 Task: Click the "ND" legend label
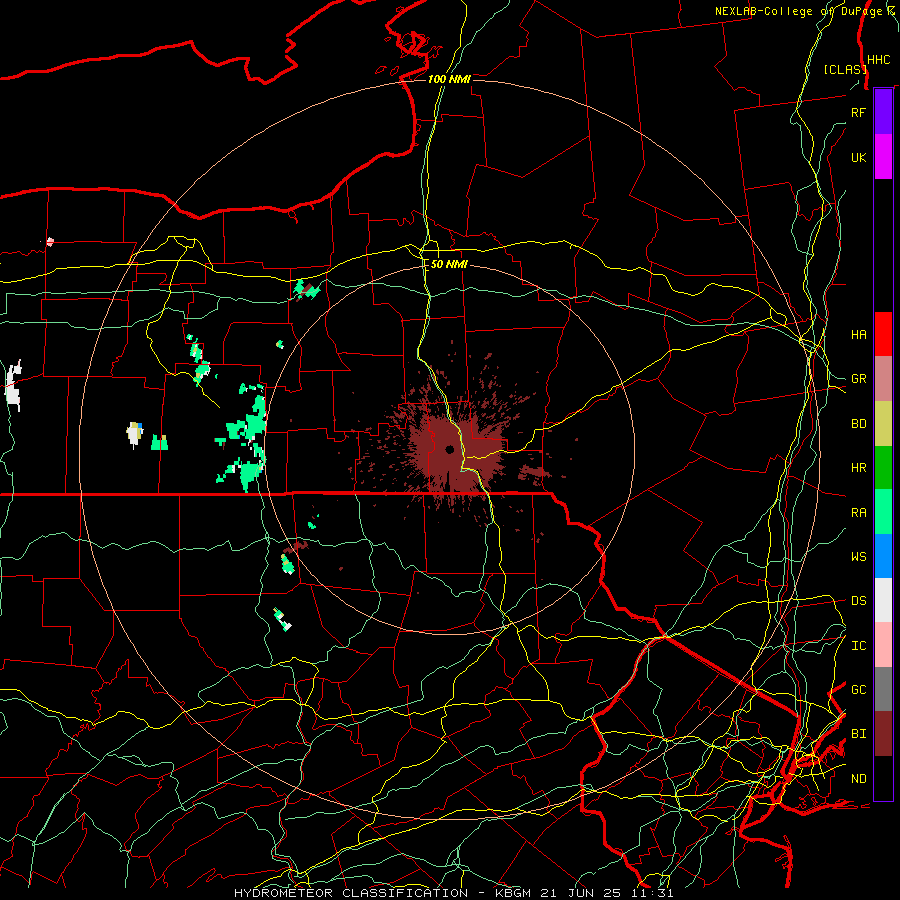click(858, 778)
